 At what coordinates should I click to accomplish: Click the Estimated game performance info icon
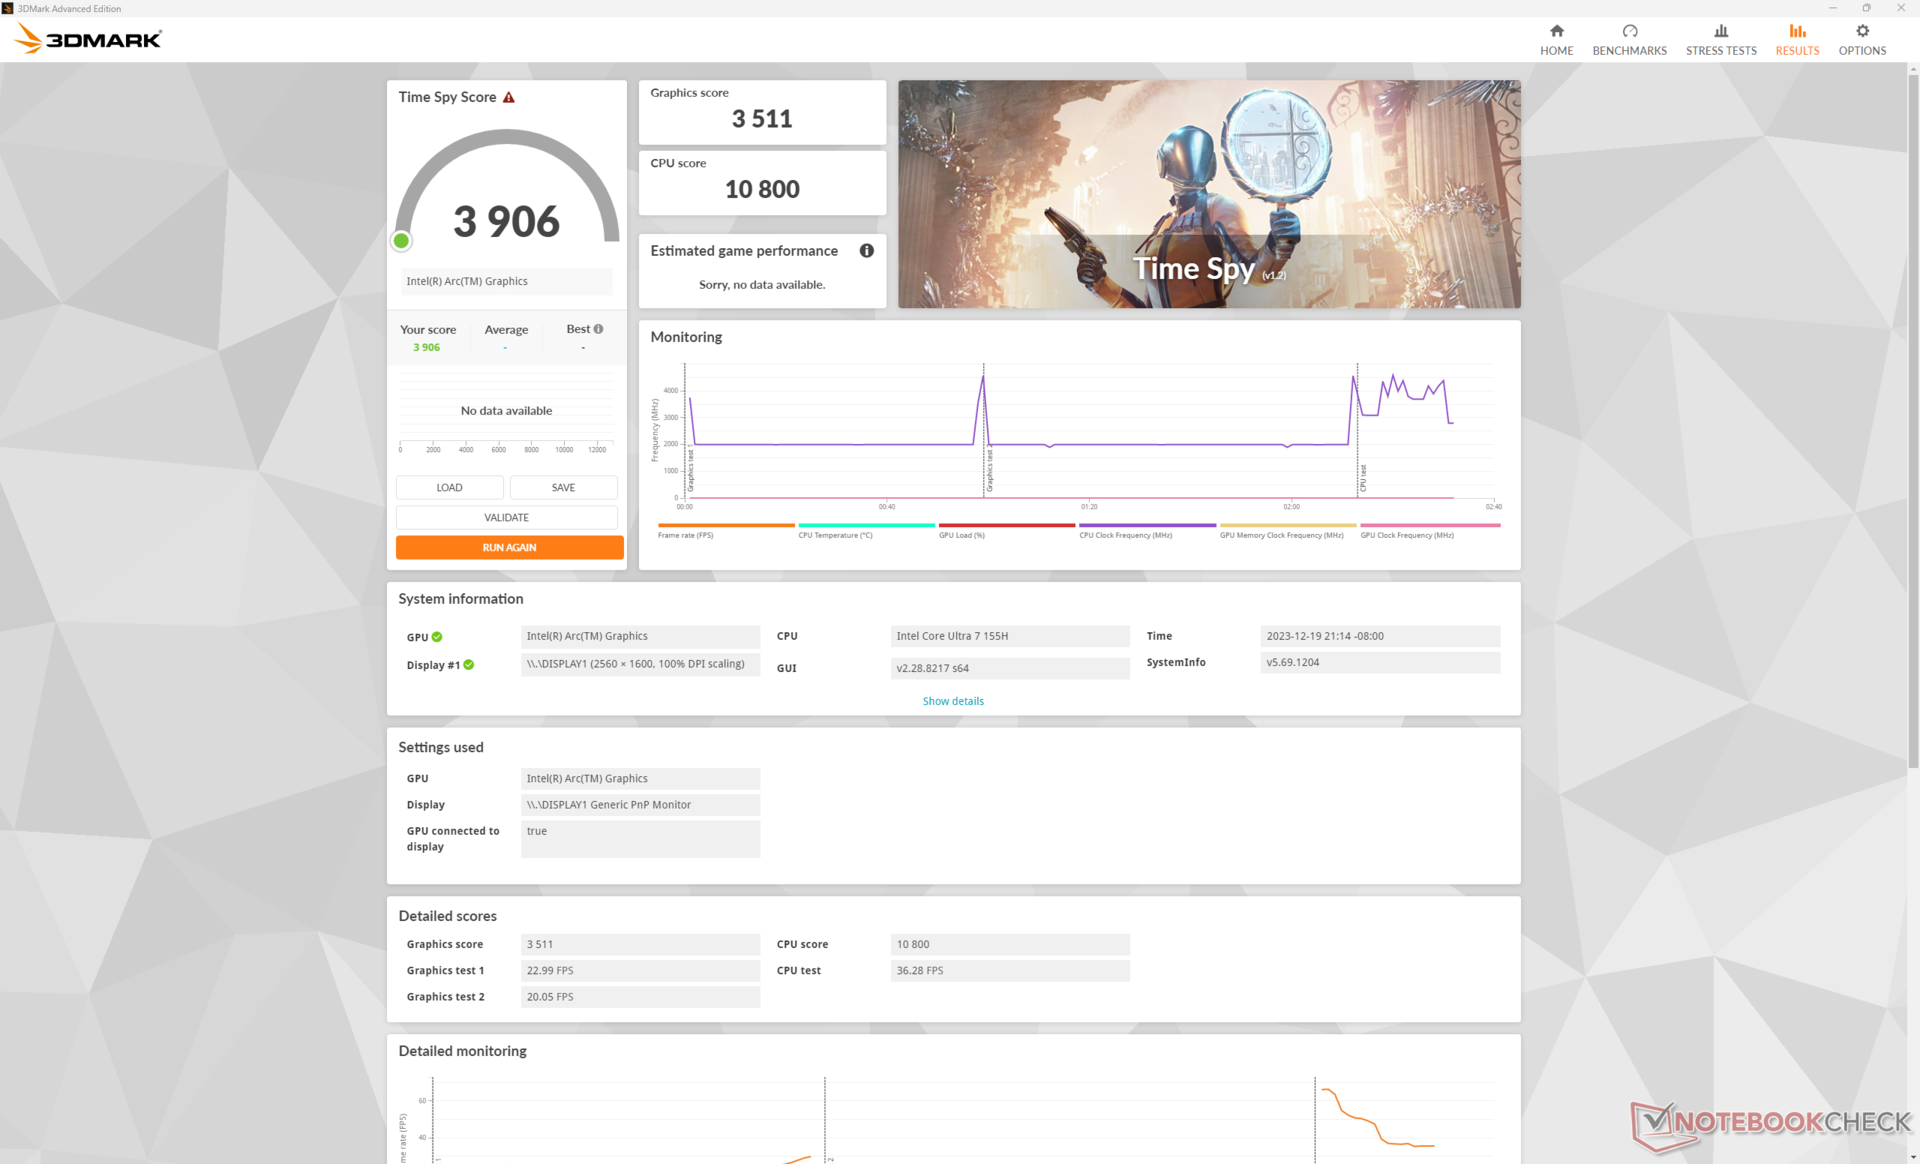pyautogui.click(x=866, y=251)
